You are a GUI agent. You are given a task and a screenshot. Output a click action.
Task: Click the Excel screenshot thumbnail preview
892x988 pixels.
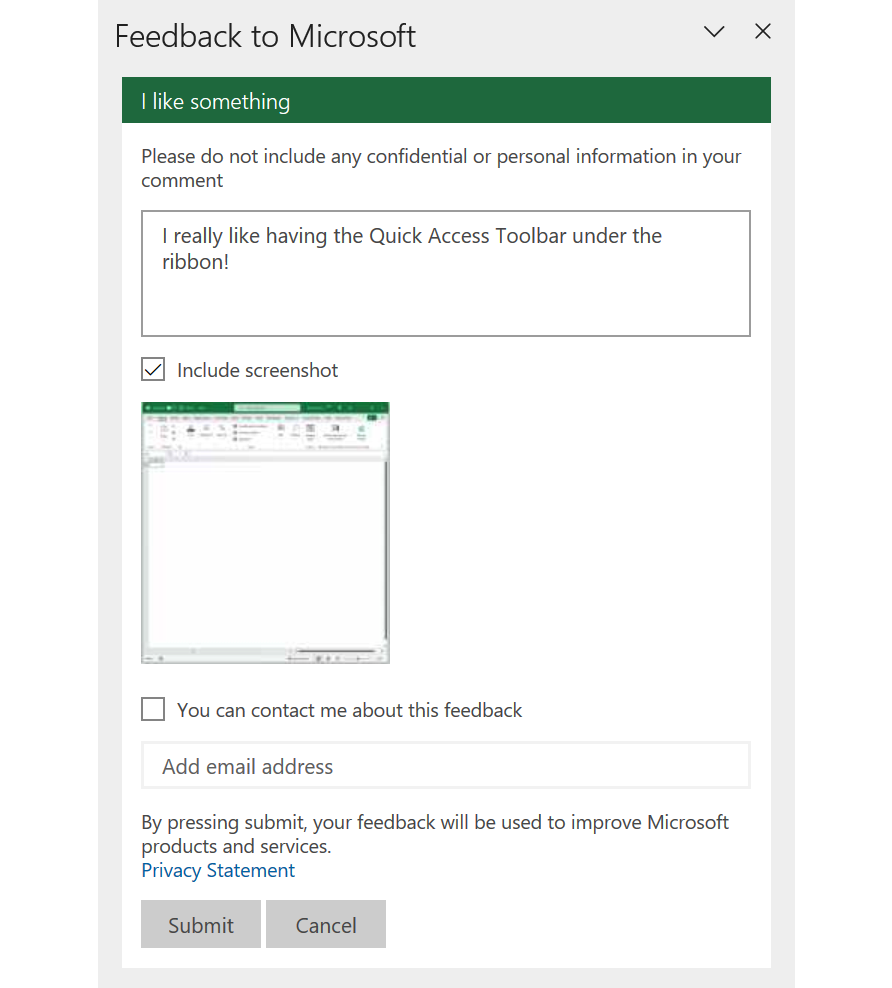(x=265, y=532)
